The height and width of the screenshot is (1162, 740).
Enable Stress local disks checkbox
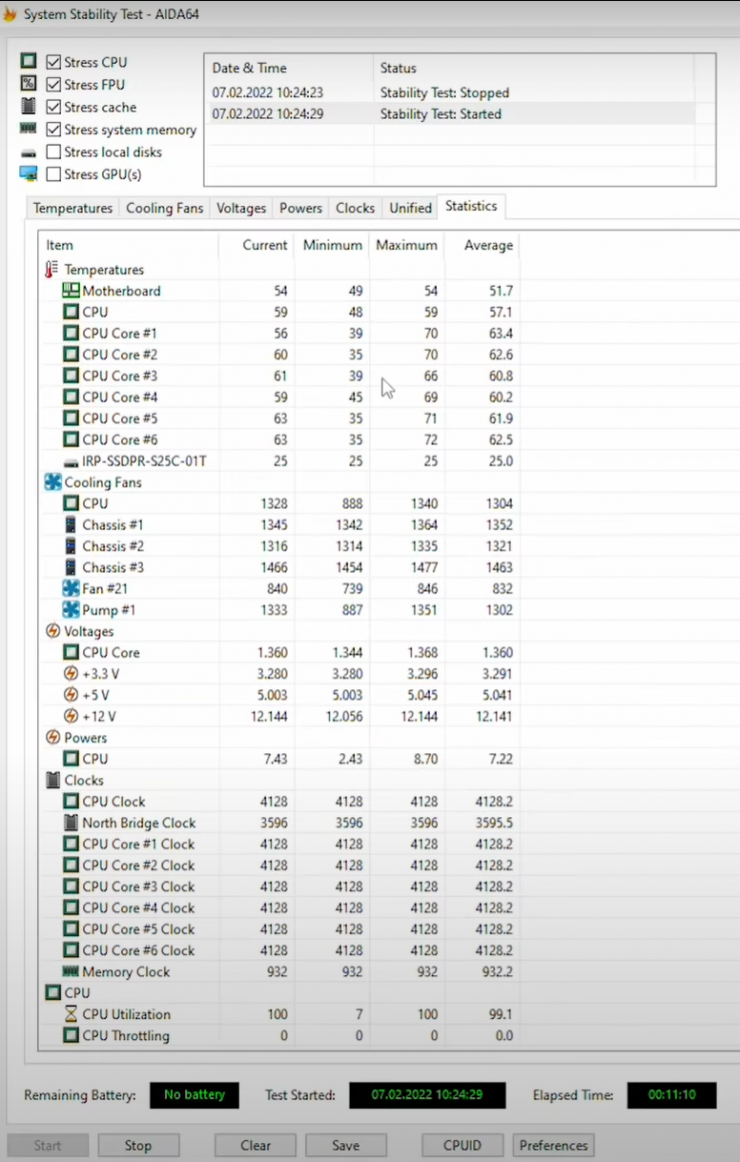tap(53, 152)
